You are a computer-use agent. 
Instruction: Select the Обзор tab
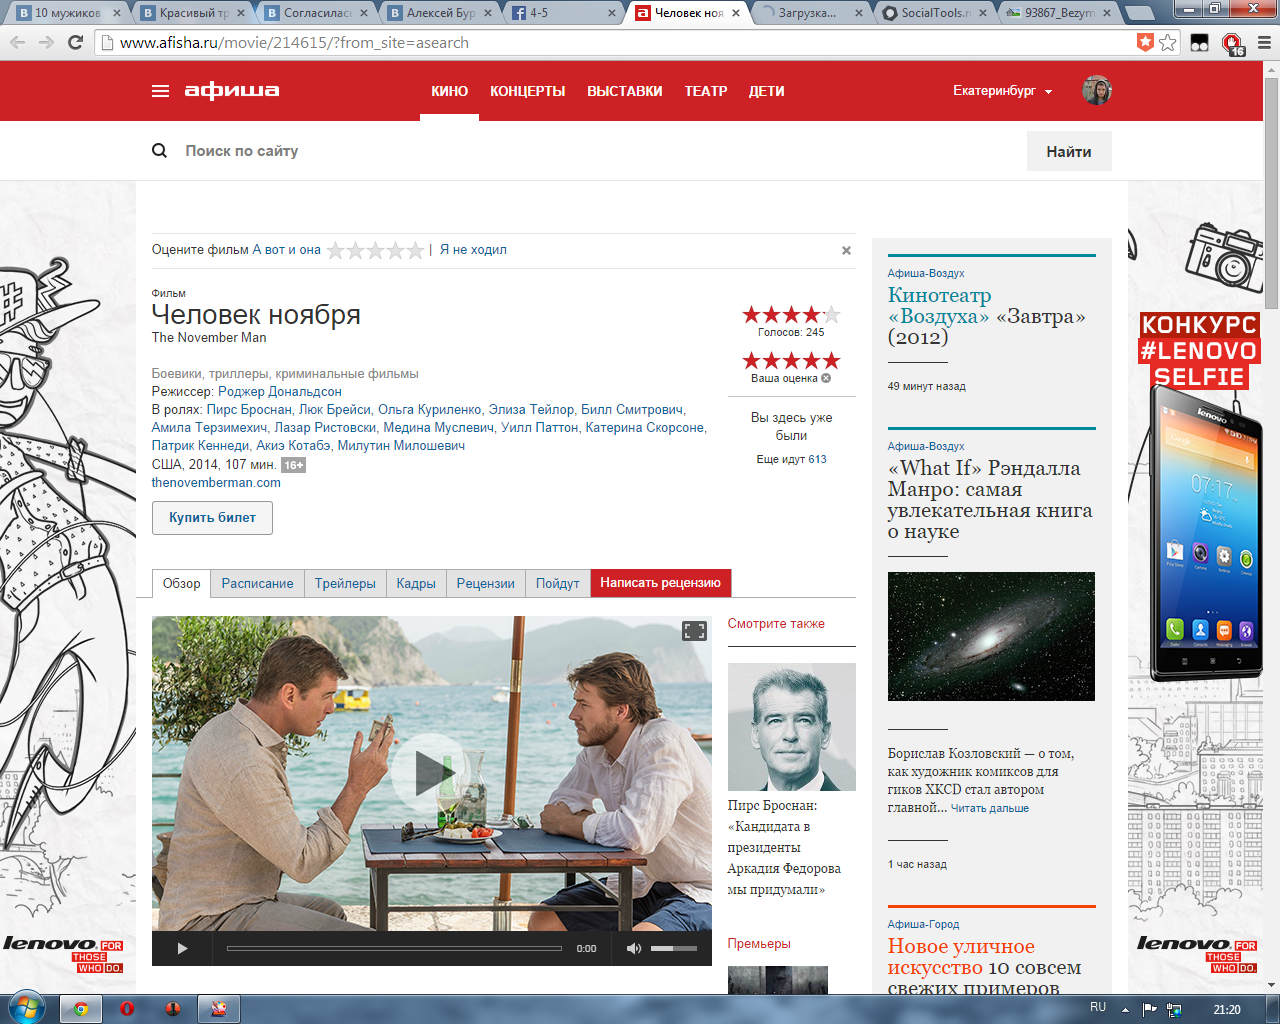click(x=181, y=583)
